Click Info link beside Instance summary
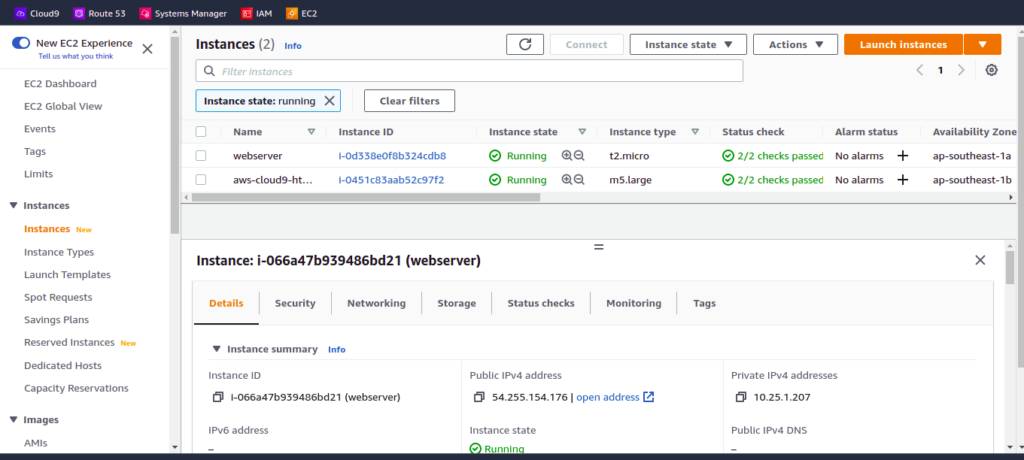This screenshot has height=460, width=1024. [x=336, y=350]
